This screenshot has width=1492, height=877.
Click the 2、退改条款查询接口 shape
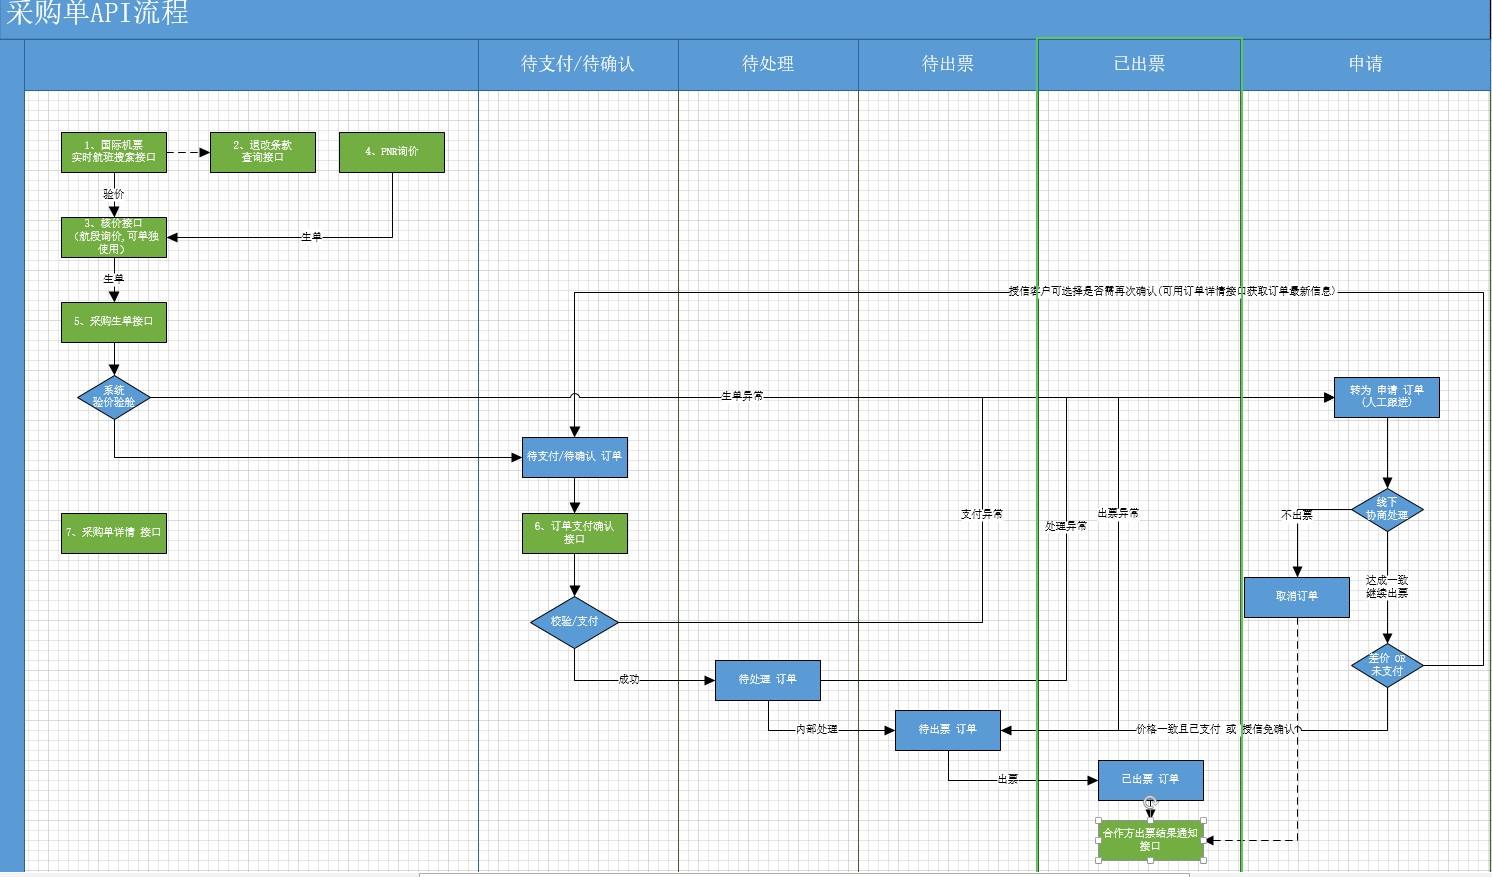coord(262,152)
